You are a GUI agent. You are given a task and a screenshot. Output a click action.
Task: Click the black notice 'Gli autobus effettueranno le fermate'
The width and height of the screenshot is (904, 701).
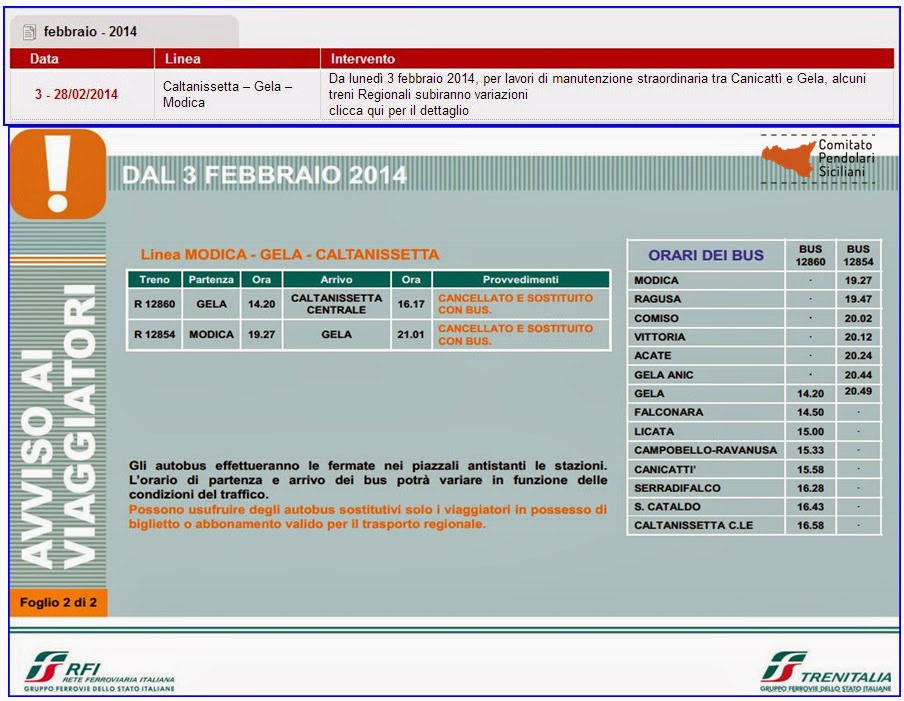[x=368, y=480]
